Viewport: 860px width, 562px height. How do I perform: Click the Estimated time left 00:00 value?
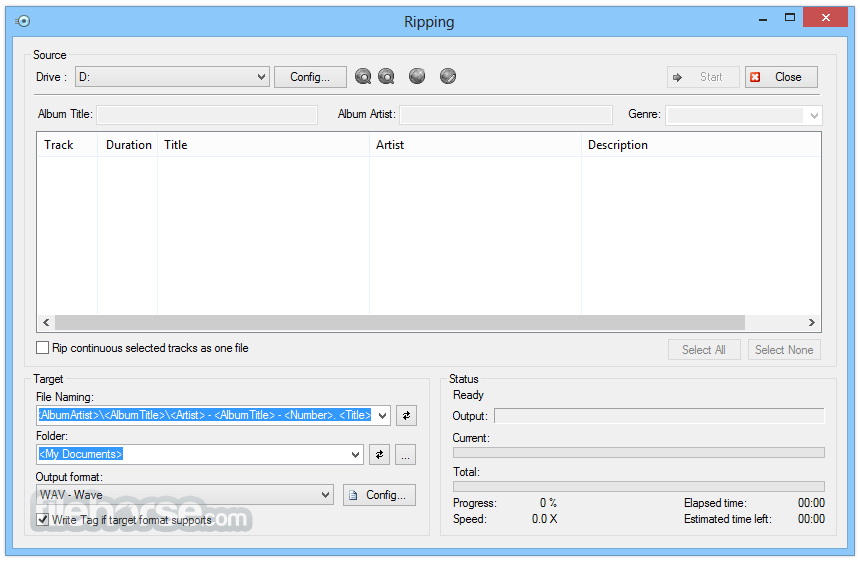(x=811, y=519)
